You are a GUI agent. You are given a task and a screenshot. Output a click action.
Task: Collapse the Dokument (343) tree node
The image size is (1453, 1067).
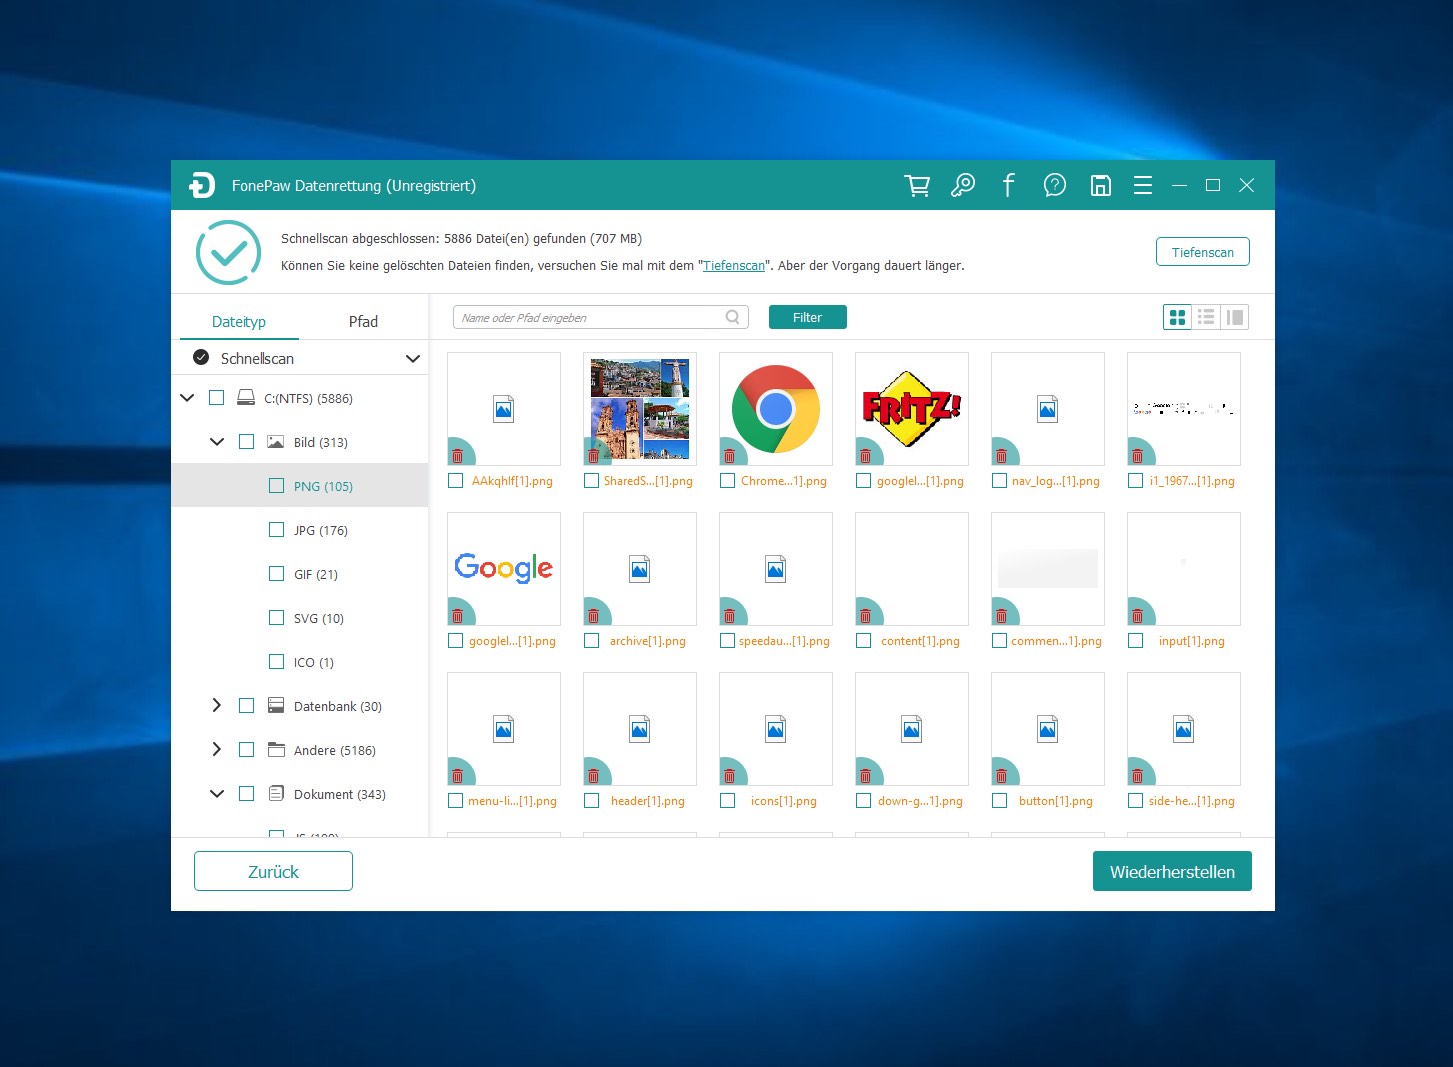[217, 794]
